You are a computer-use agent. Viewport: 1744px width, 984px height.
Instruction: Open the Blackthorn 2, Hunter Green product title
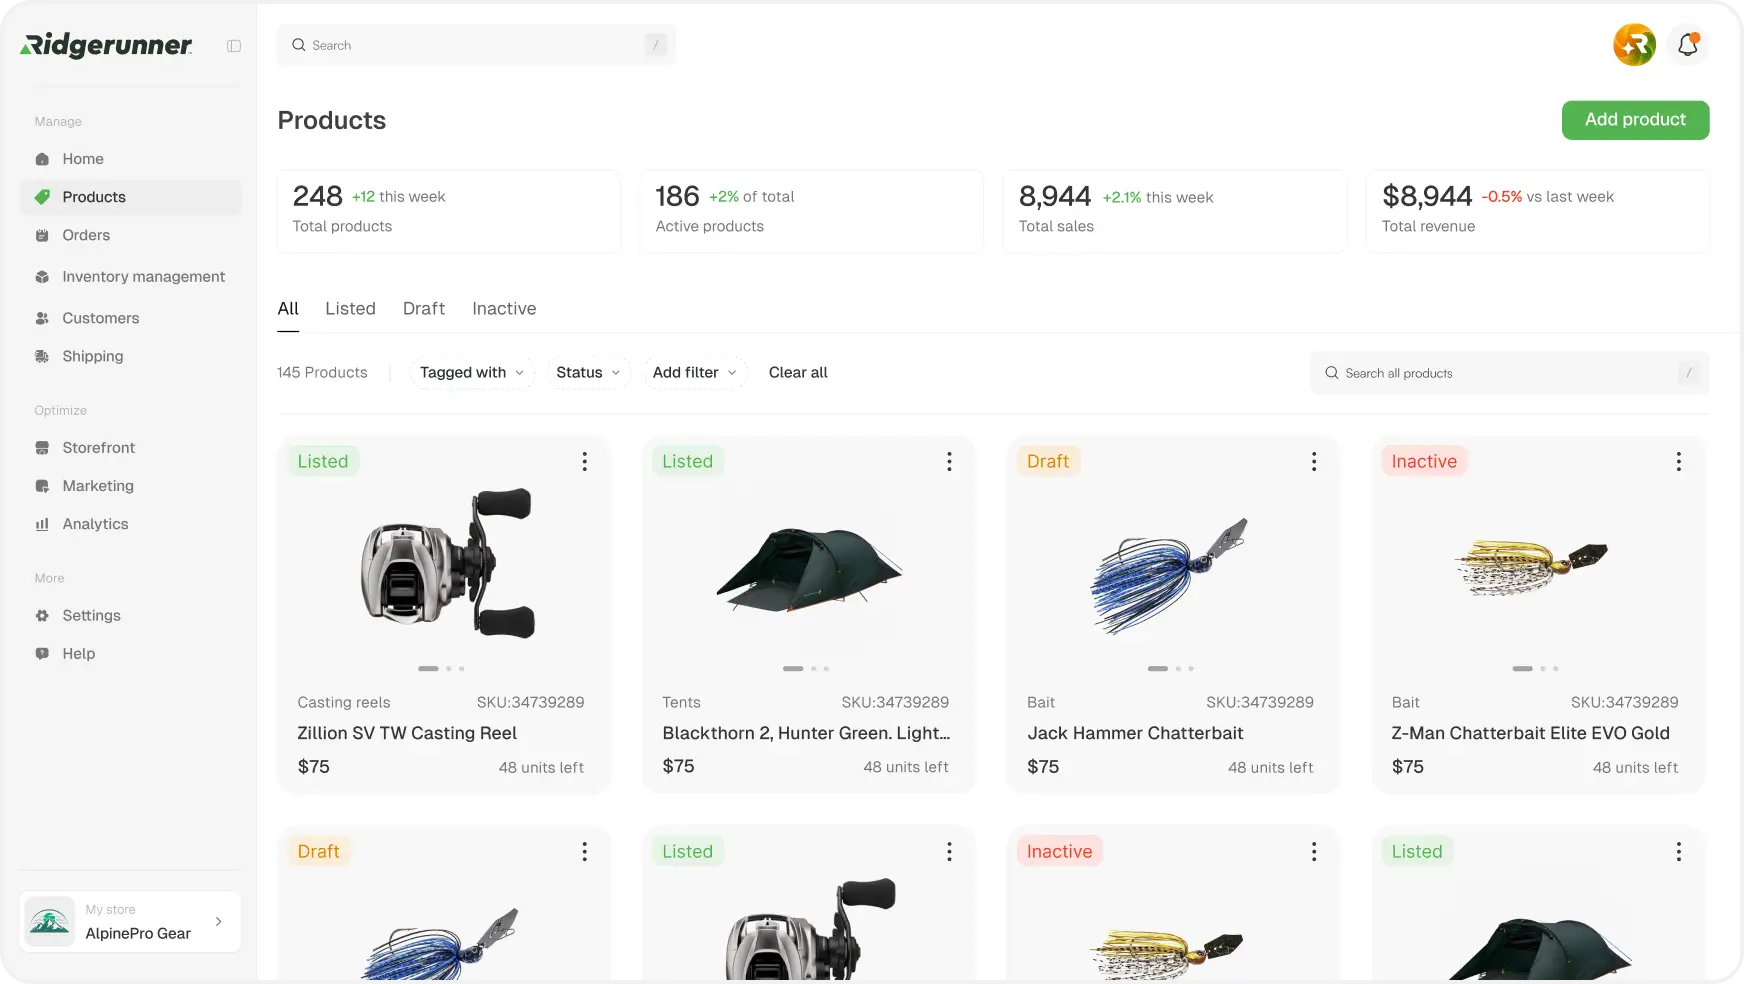[806, 733]
